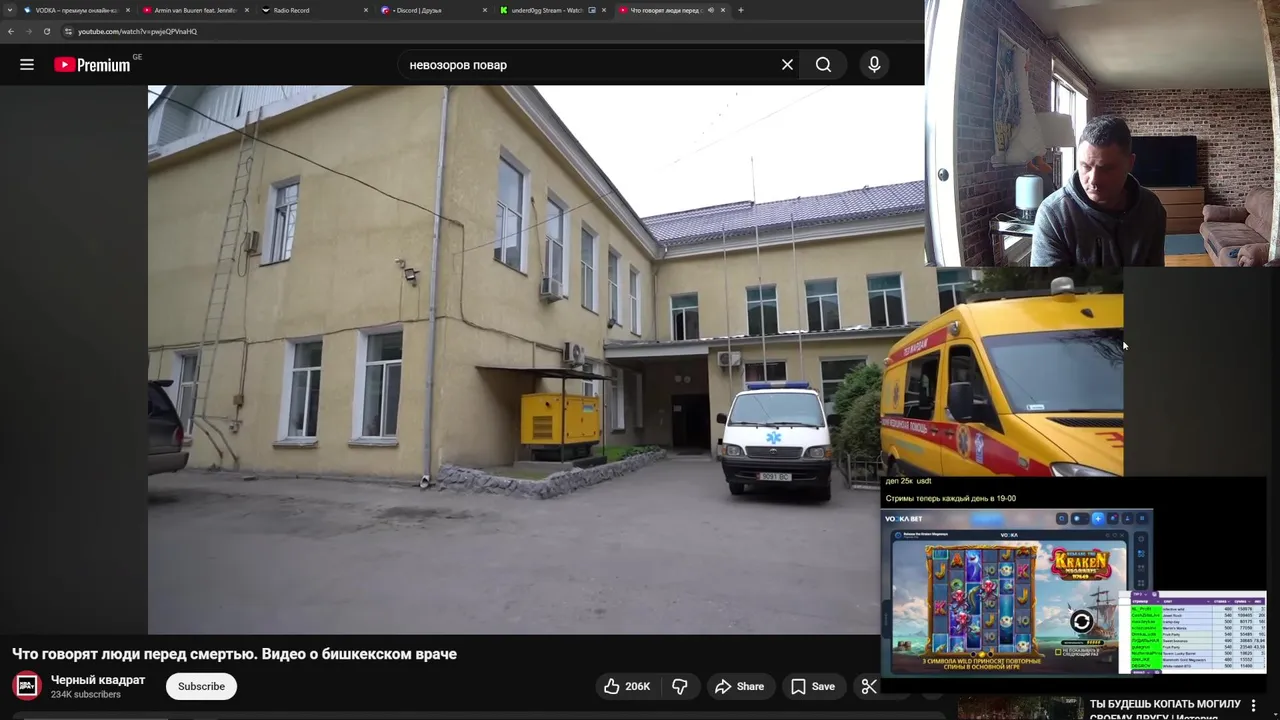This screenshot has width=1280, height=720.
Task: Go forward with the browser forward arrow
Action: click(29, 31)
